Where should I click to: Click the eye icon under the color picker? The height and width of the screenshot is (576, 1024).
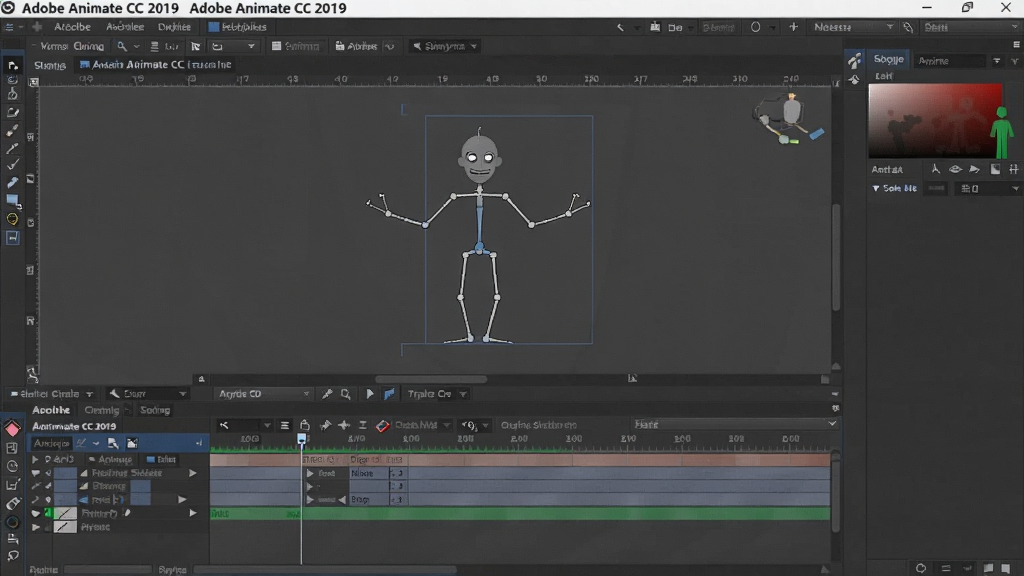[x=955, y=169]
